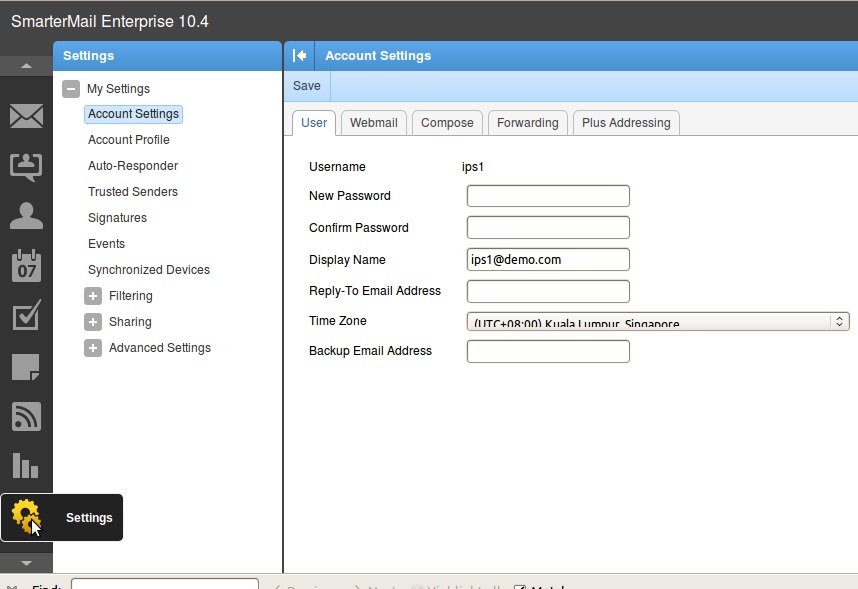Open Auto-Responder settings
858x589 pixels.
coord(133,166)
